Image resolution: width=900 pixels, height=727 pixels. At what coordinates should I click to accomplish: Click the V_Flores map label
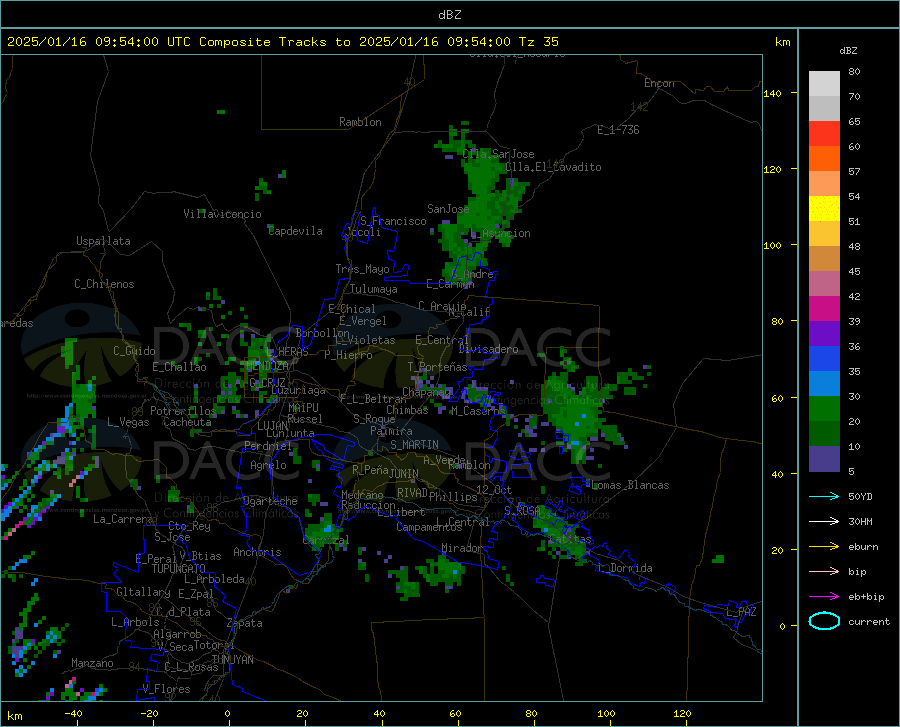click(166, 689)
